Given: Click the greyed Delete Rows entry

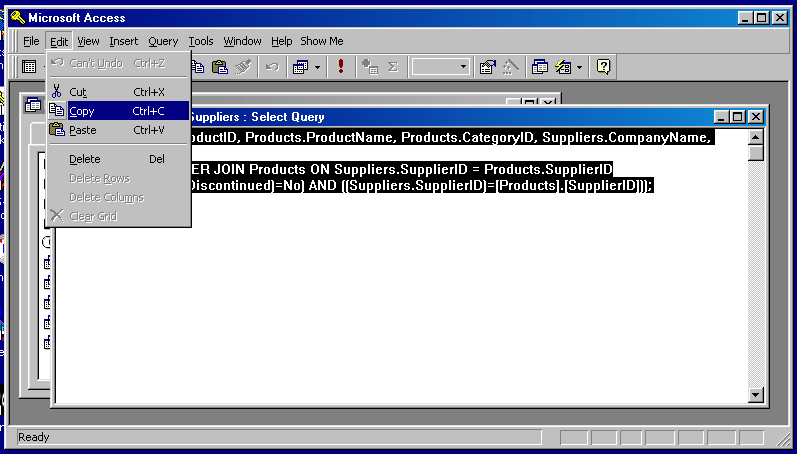Looking at the screenshot, I should pos(118,178).
